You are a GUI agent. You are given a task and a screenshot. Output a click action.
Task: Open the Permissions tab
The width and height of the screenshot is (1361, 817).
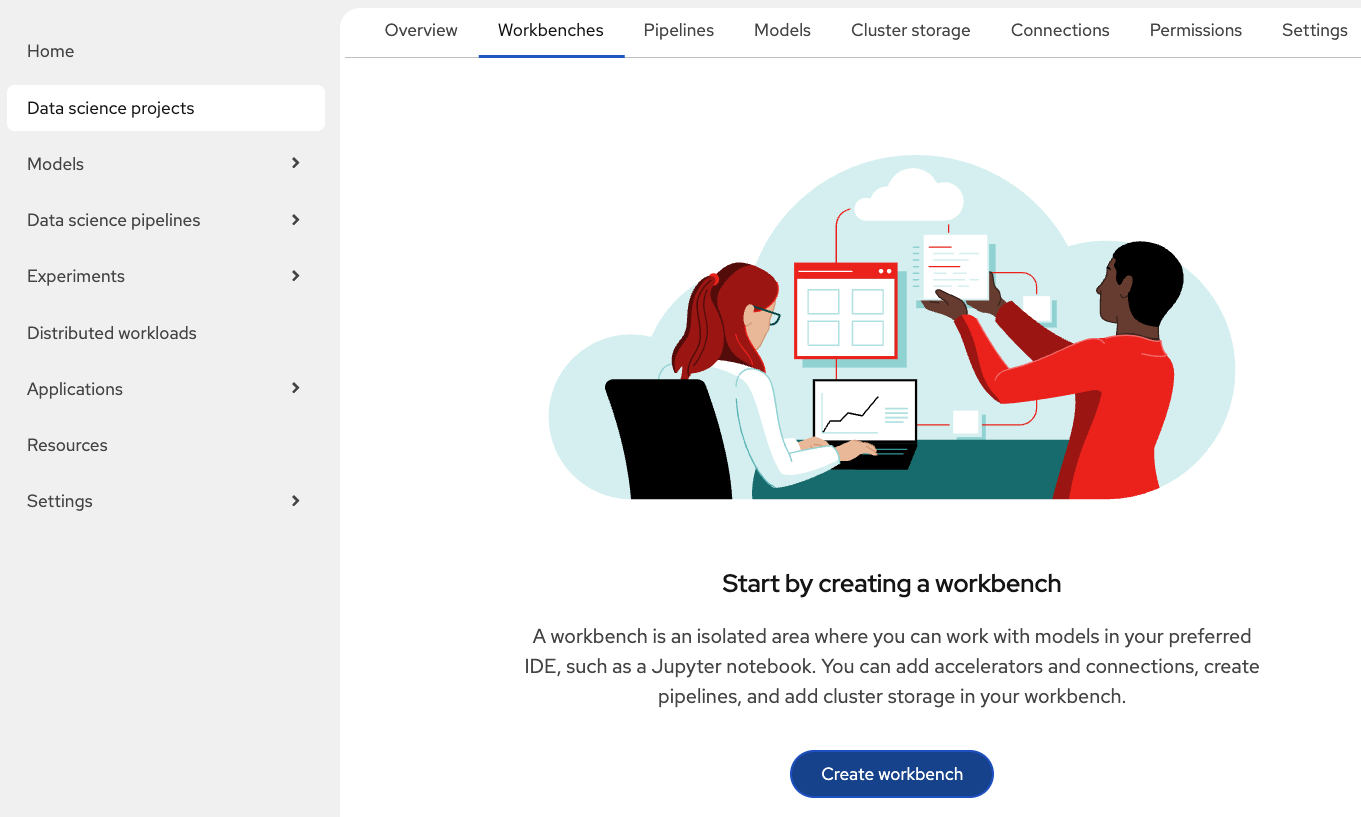1196,30
